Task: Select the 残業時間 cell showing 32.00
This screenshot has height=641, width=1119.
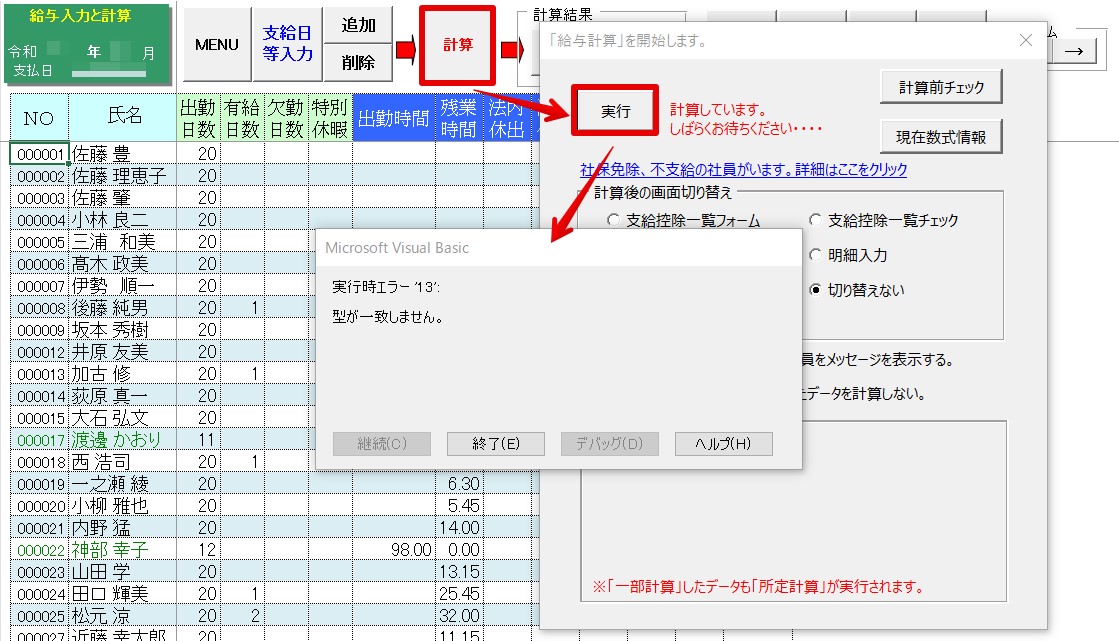Action: 459,616
